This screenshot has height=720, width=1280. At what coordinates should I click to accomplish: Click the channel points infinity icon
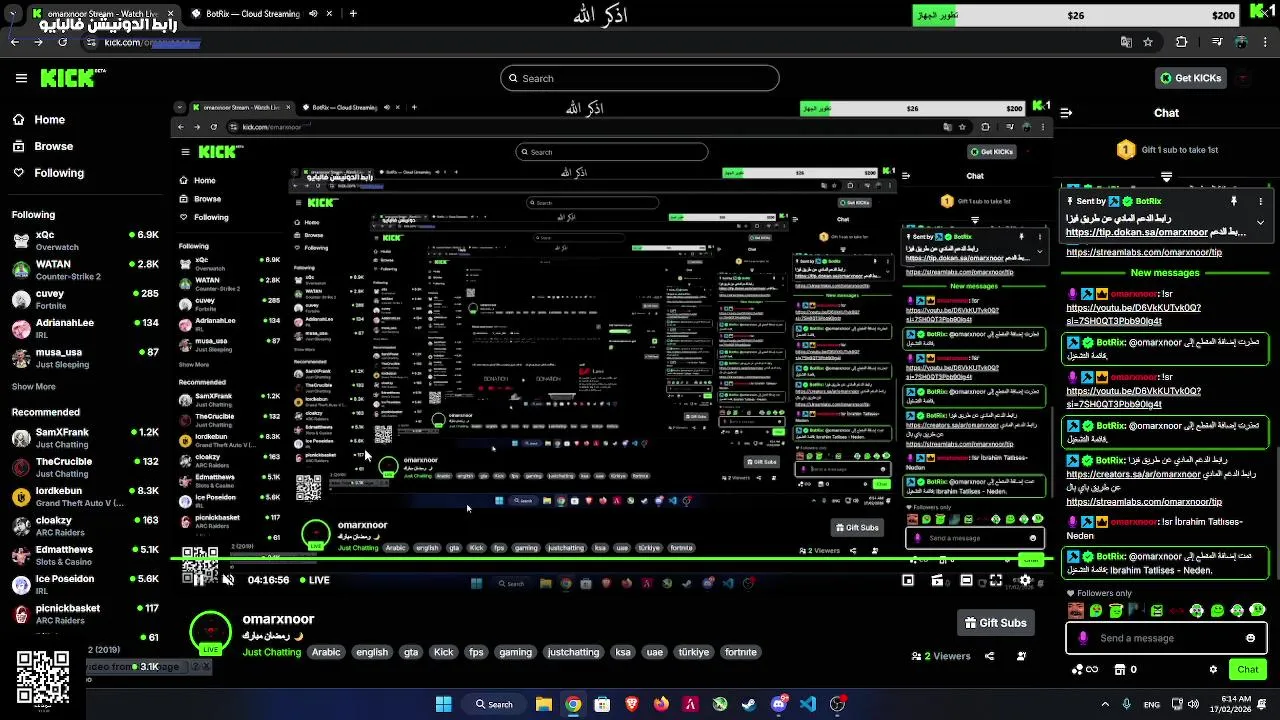click(x=1086, y=669)
